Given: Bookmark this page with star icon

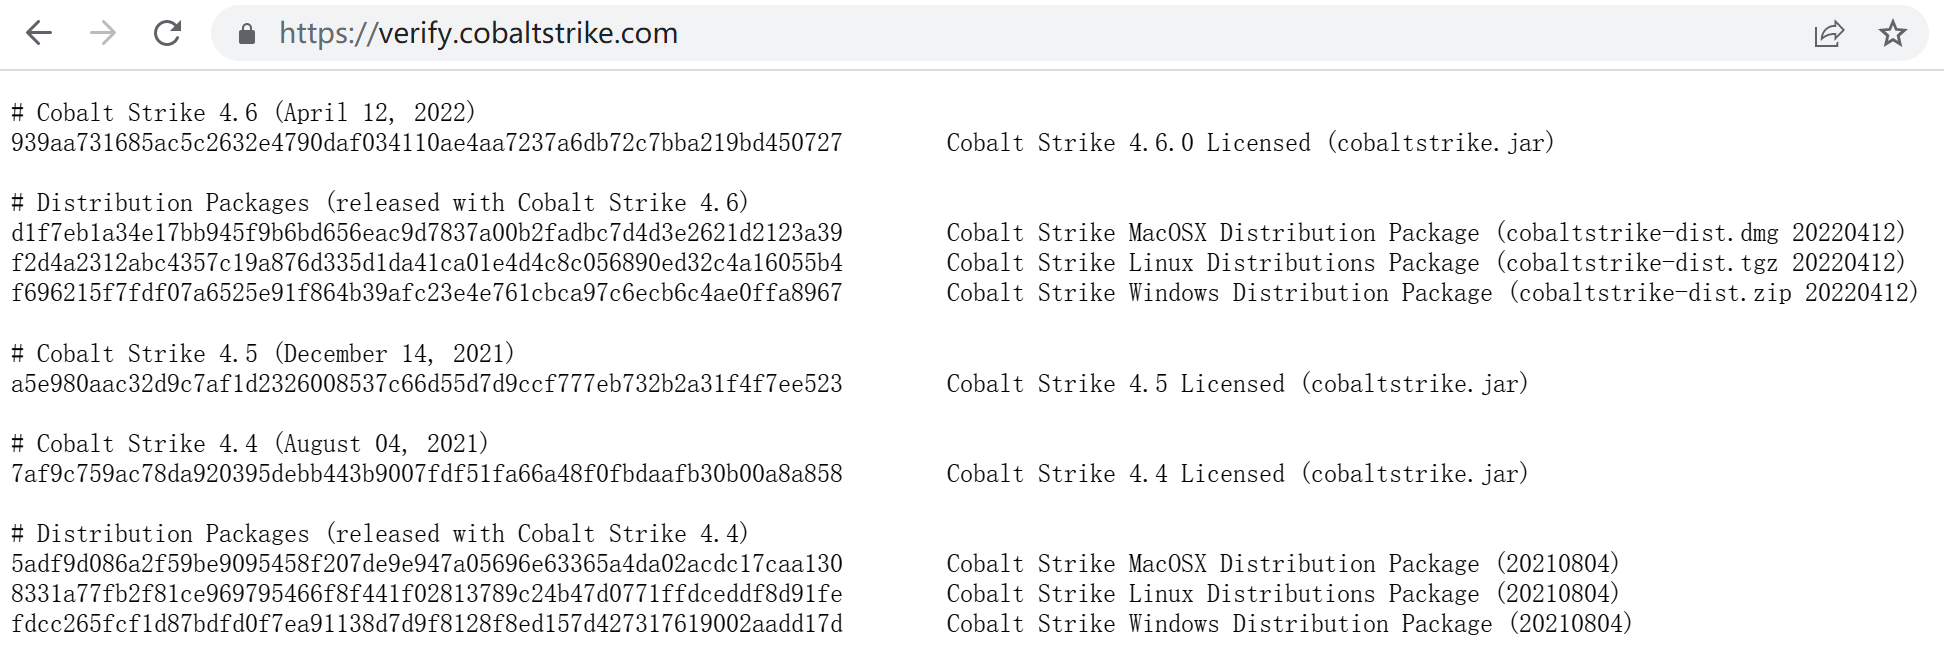Looking at the screenshot, I should [1892, 34].
